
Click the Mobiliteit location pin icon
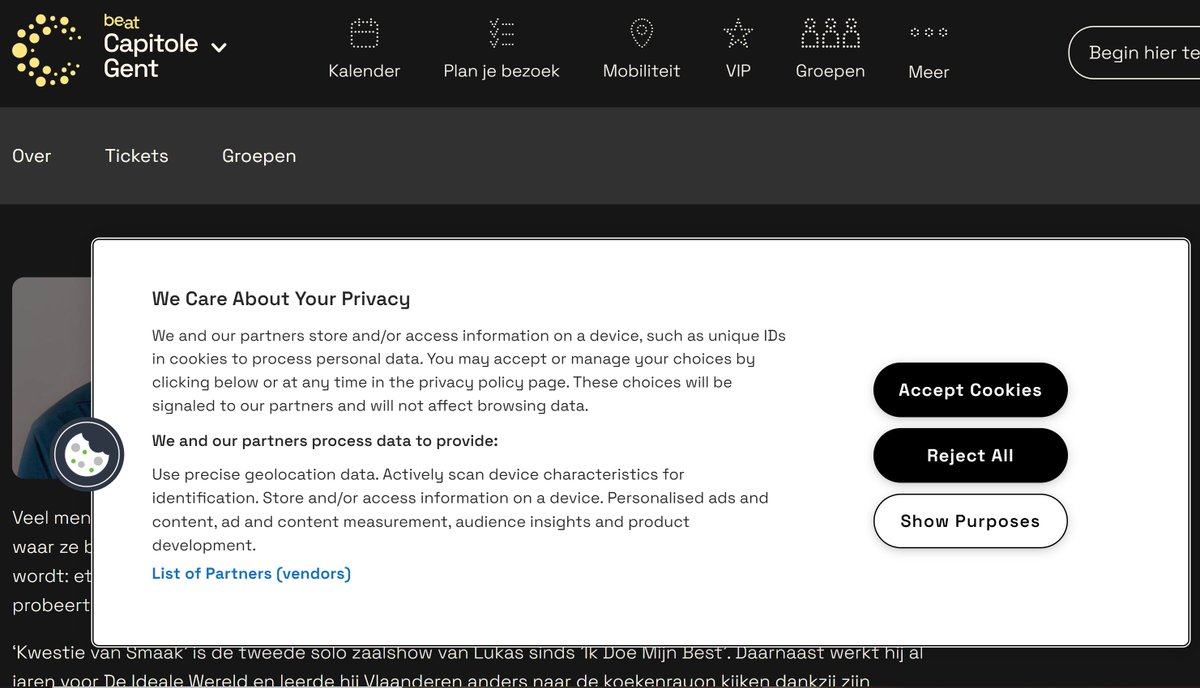pyautogui.click(x=641, y=33)
